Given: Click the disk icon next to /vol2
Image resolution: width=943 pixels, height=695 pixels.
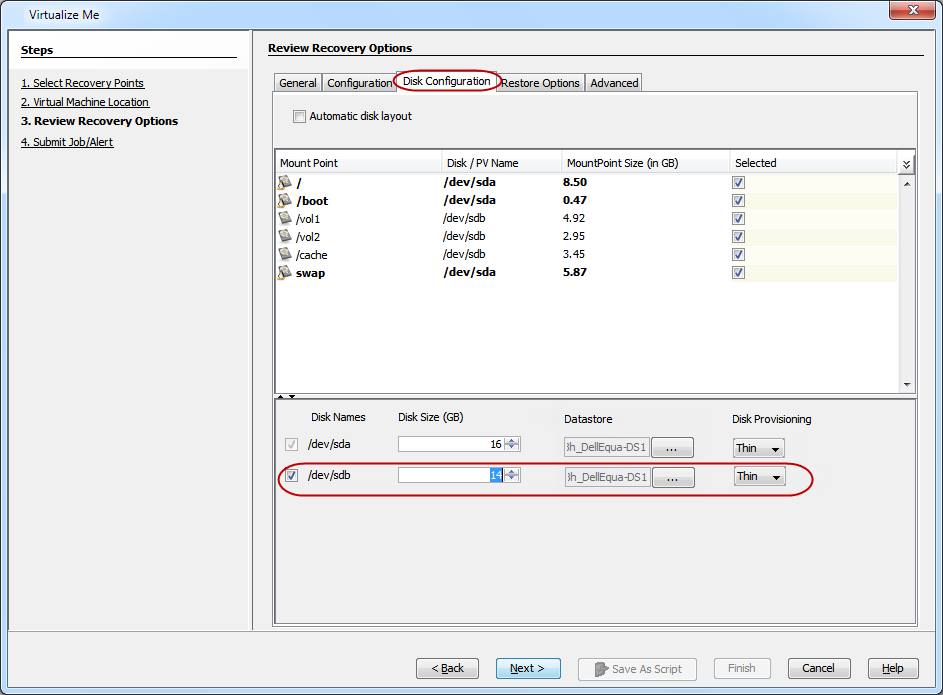Looking at the screenshot, I should (285, 236).
